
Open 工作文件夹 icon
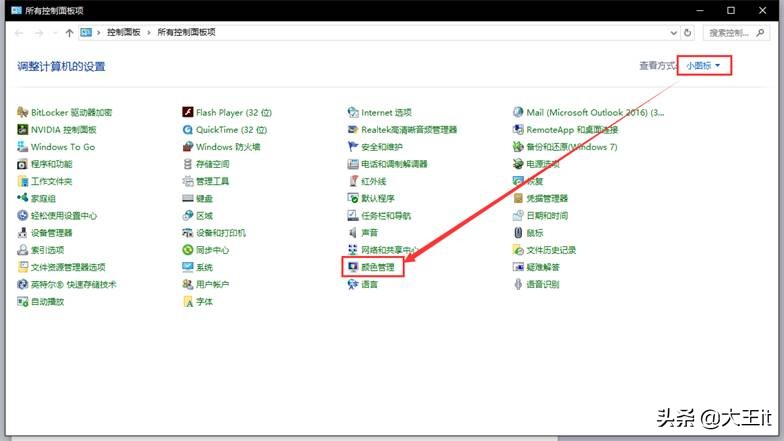(x=22, y=181)
